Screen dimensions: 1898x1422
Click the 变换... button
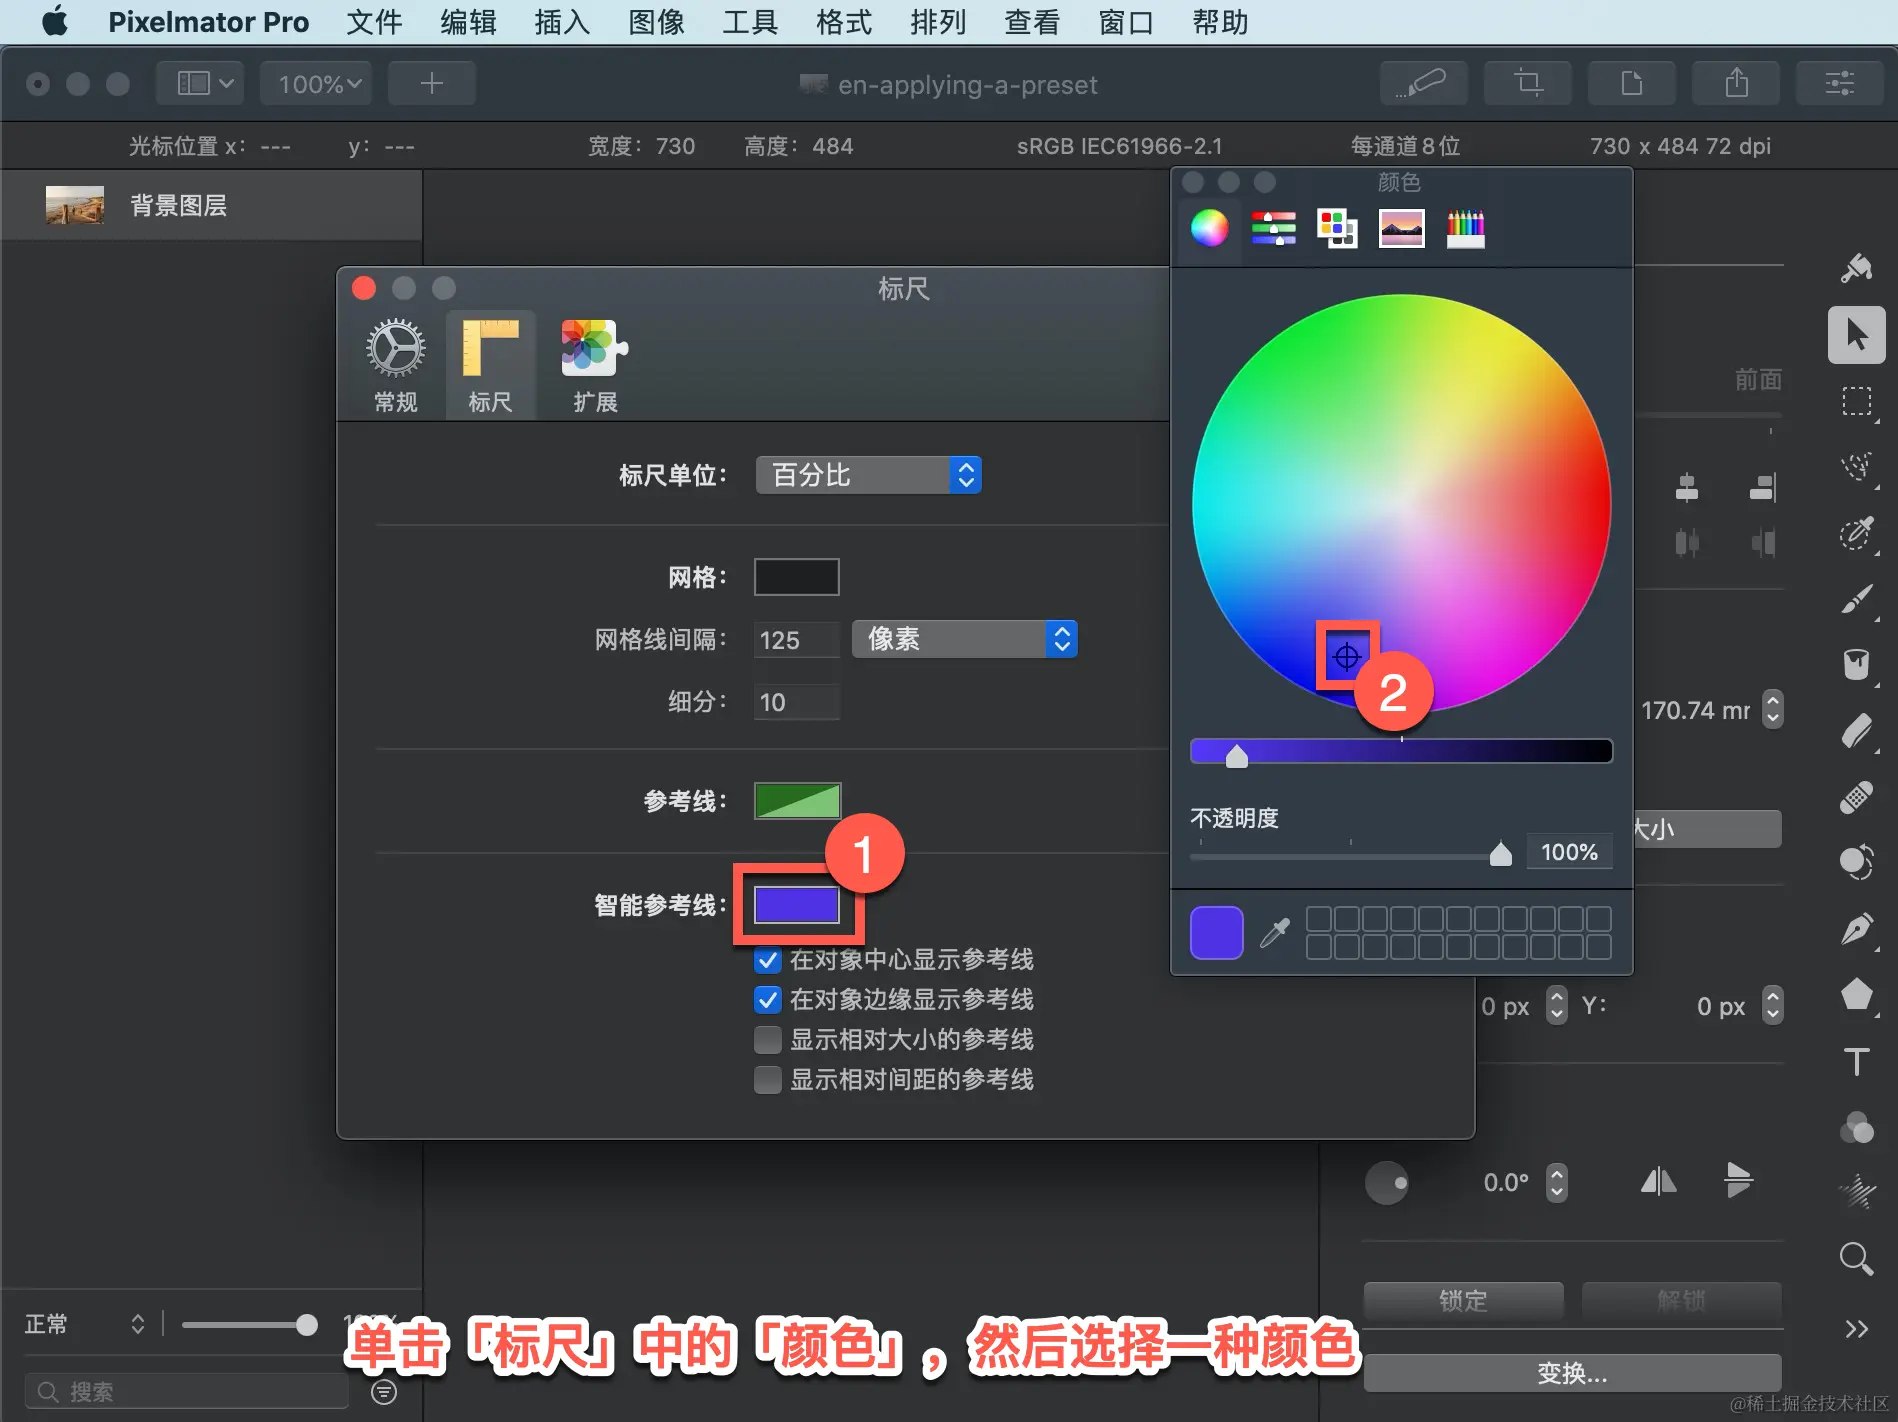click(x=1572, y=1374)
